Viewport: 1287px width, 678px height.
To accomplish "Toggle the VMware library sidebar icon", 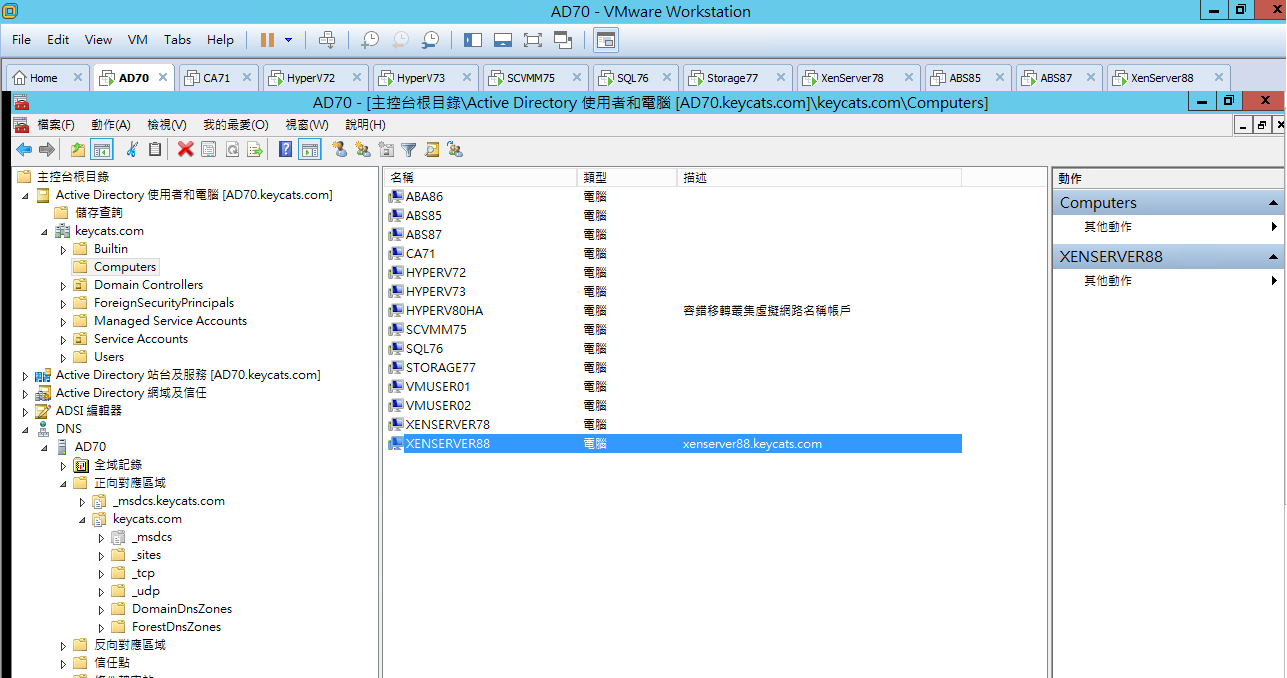I will coord(473,40).
